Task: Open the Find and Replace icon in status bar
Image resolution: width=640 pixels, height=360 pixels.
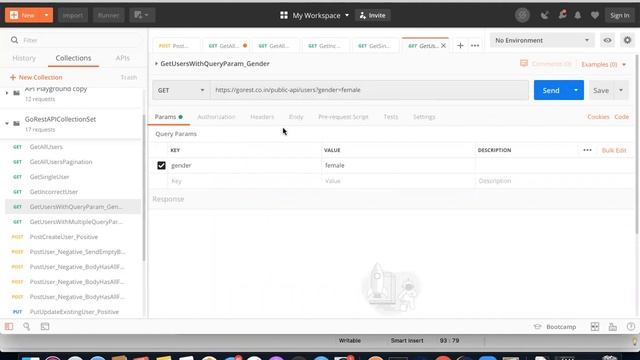Action: [27, 327]
